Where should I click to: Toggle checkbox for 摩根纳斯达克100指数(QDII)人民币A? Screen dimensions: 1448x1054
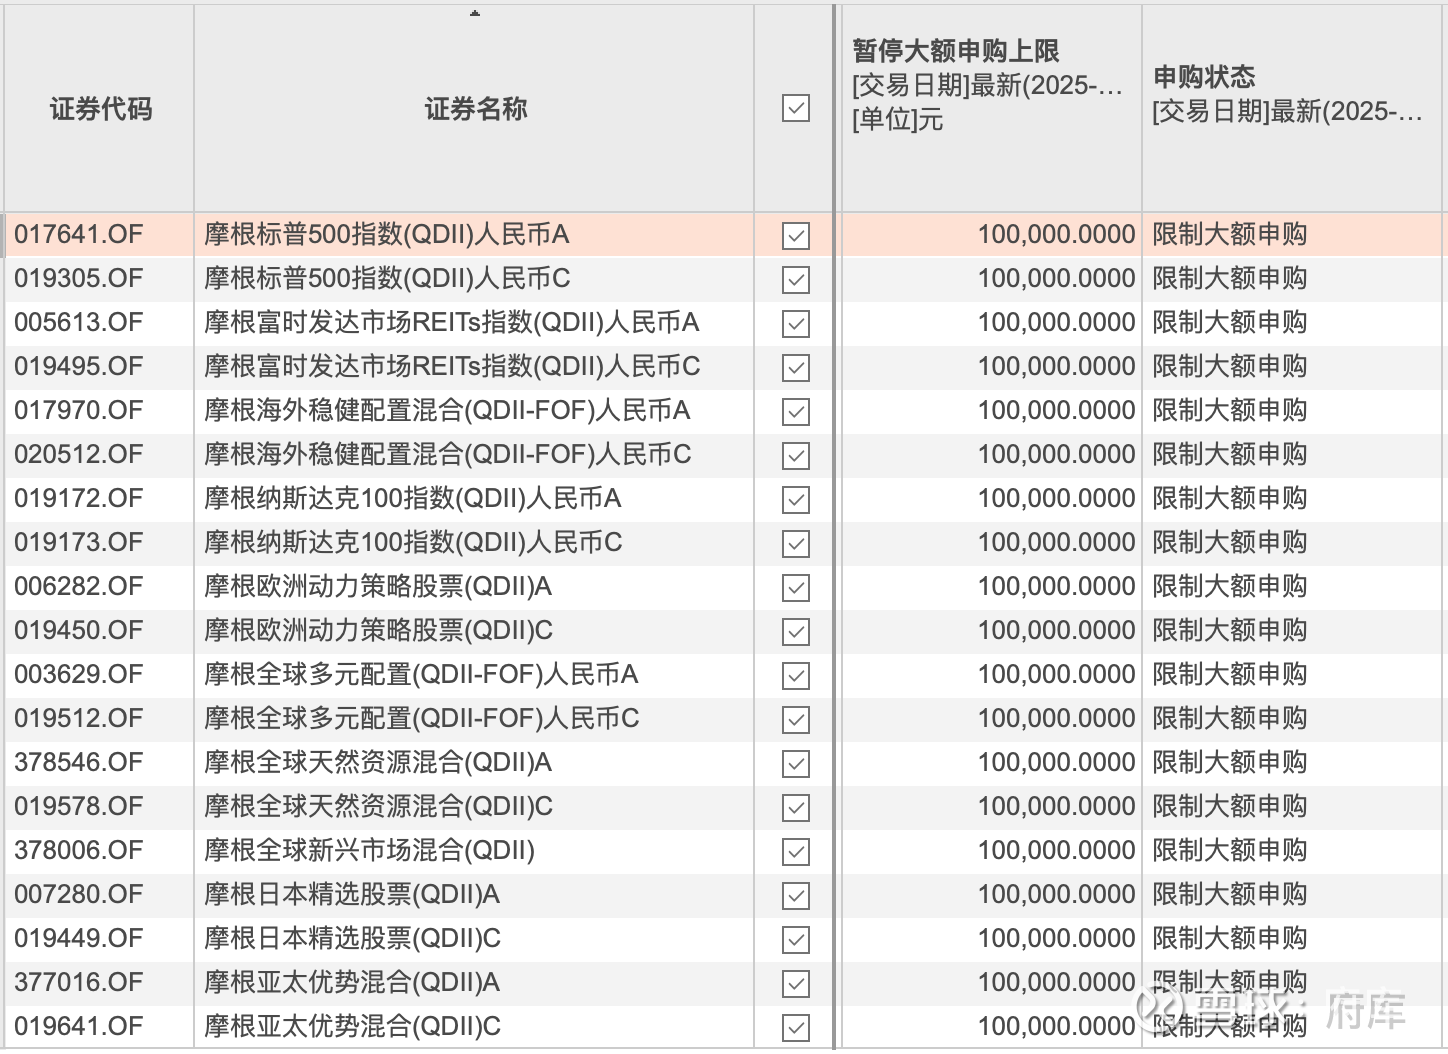click(793, 498)
